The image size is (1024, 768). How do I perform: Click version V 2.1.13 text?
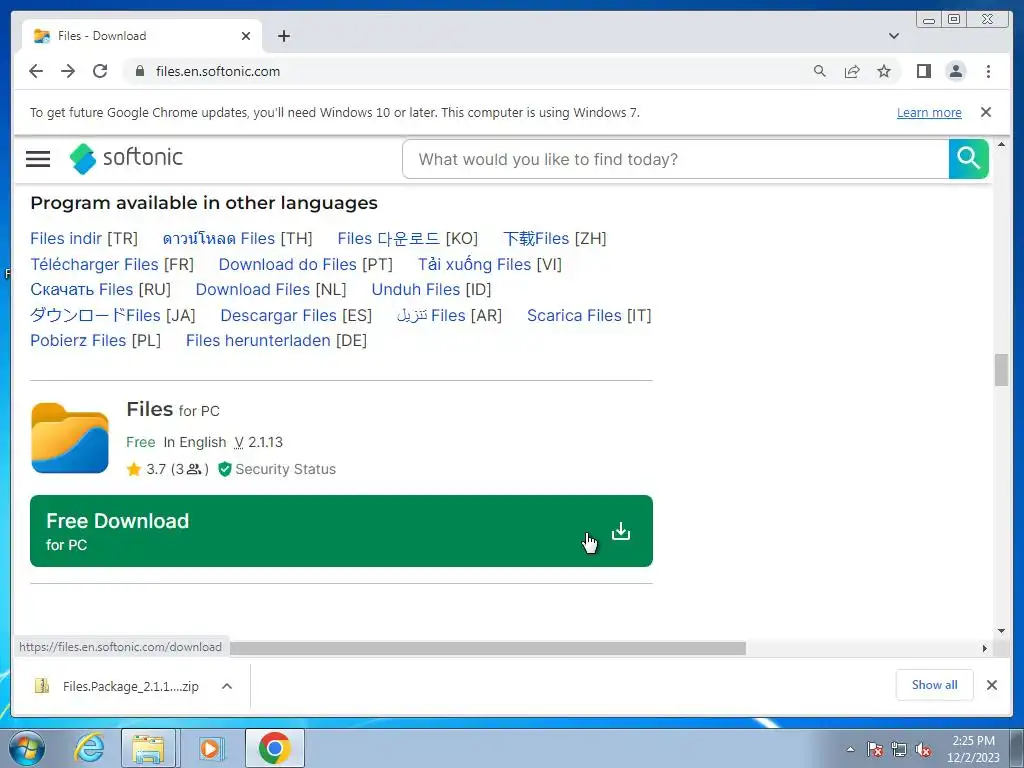pos(259,442)
